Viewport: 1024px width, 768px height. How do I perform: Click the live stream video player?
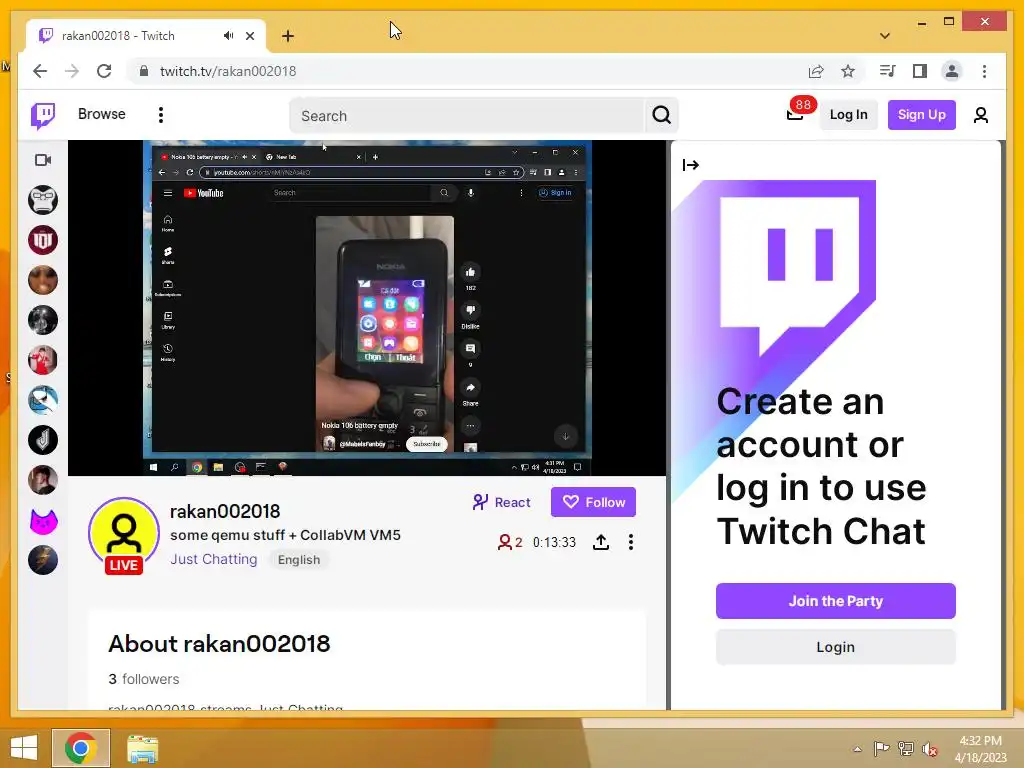(367, 308)
